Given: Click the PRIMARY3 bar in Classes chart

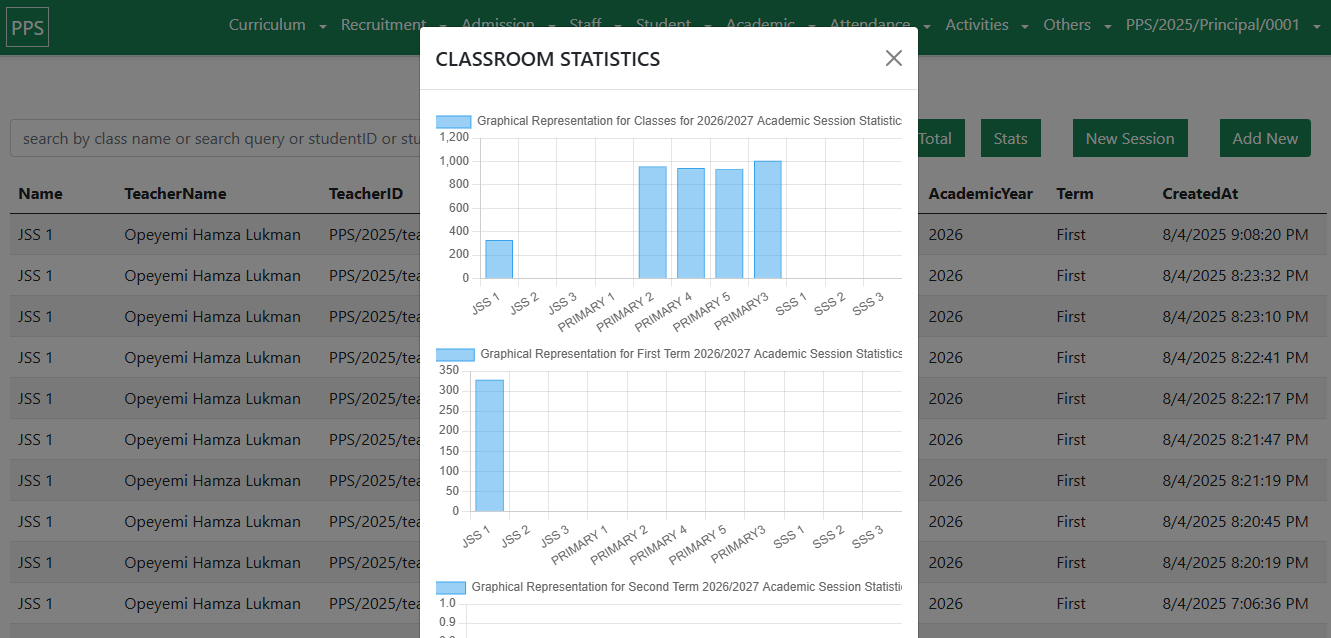Looking at the screenshot, I should click(767, 220).
